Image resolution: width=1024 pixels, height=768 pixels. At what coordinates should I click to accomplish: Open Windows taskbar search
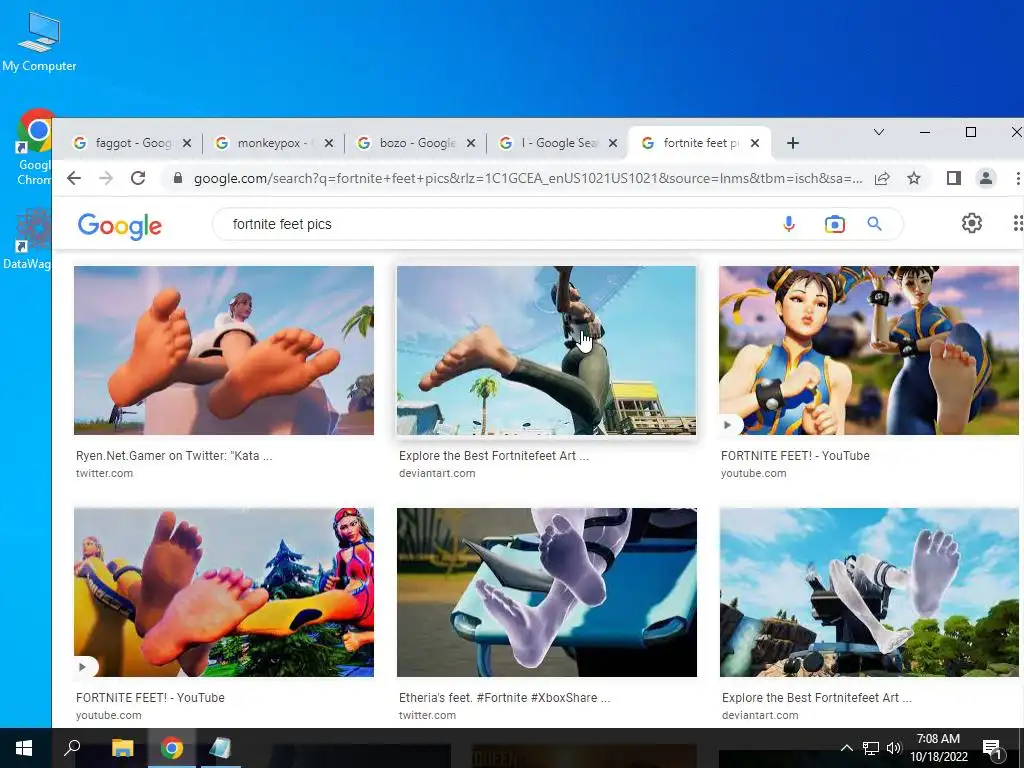pyautogui.click(x=72, y=748)
